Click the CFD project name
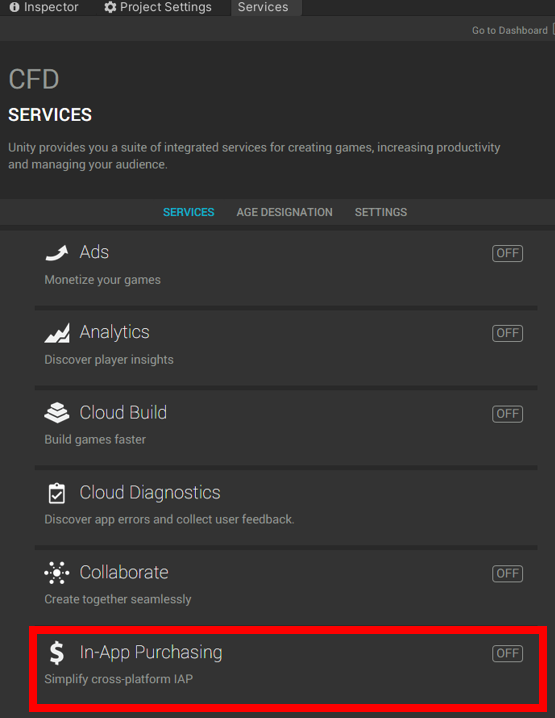Screen dimensions: 555x718 34,79
